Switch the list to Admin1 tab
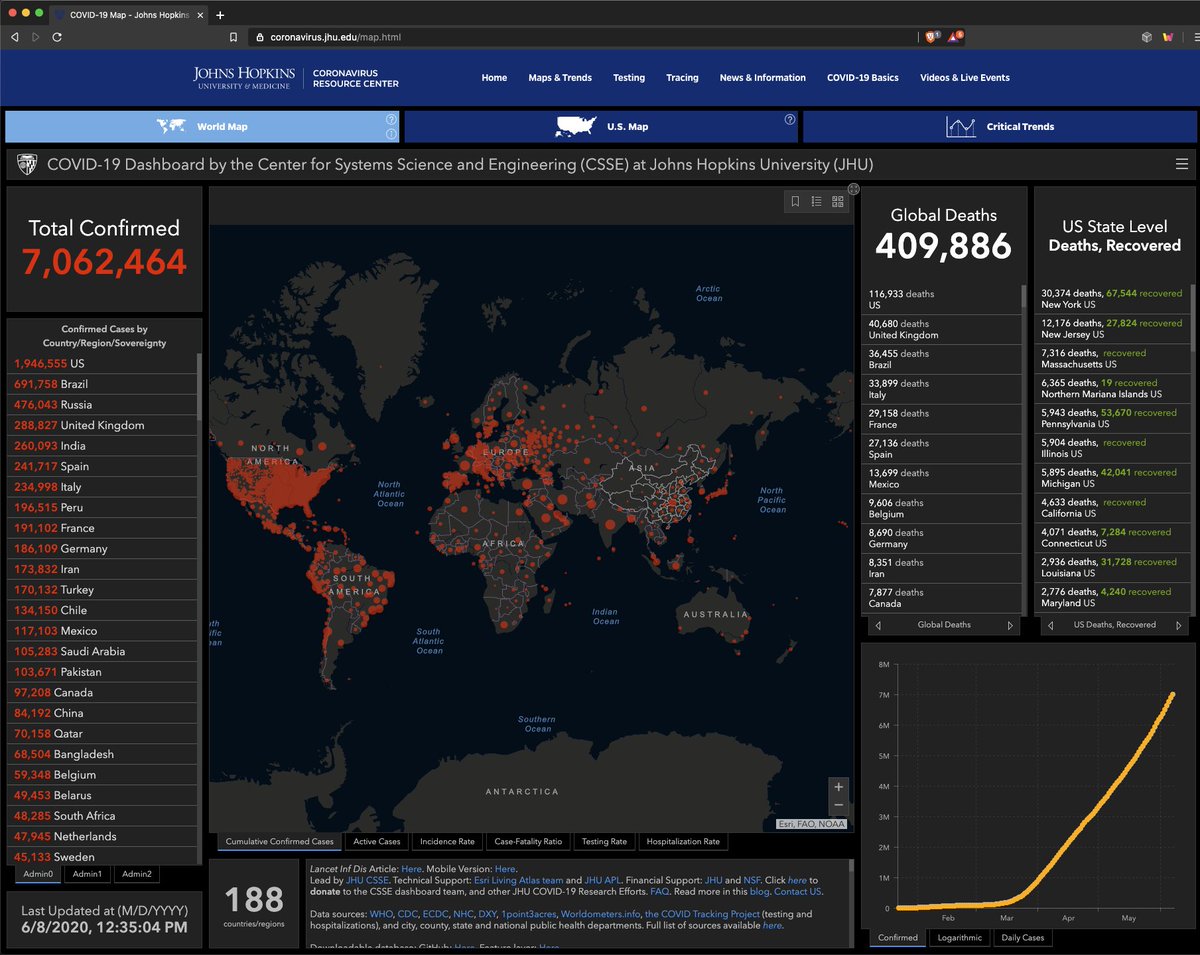The image size is (1200, 955). (x=87, y=874)
